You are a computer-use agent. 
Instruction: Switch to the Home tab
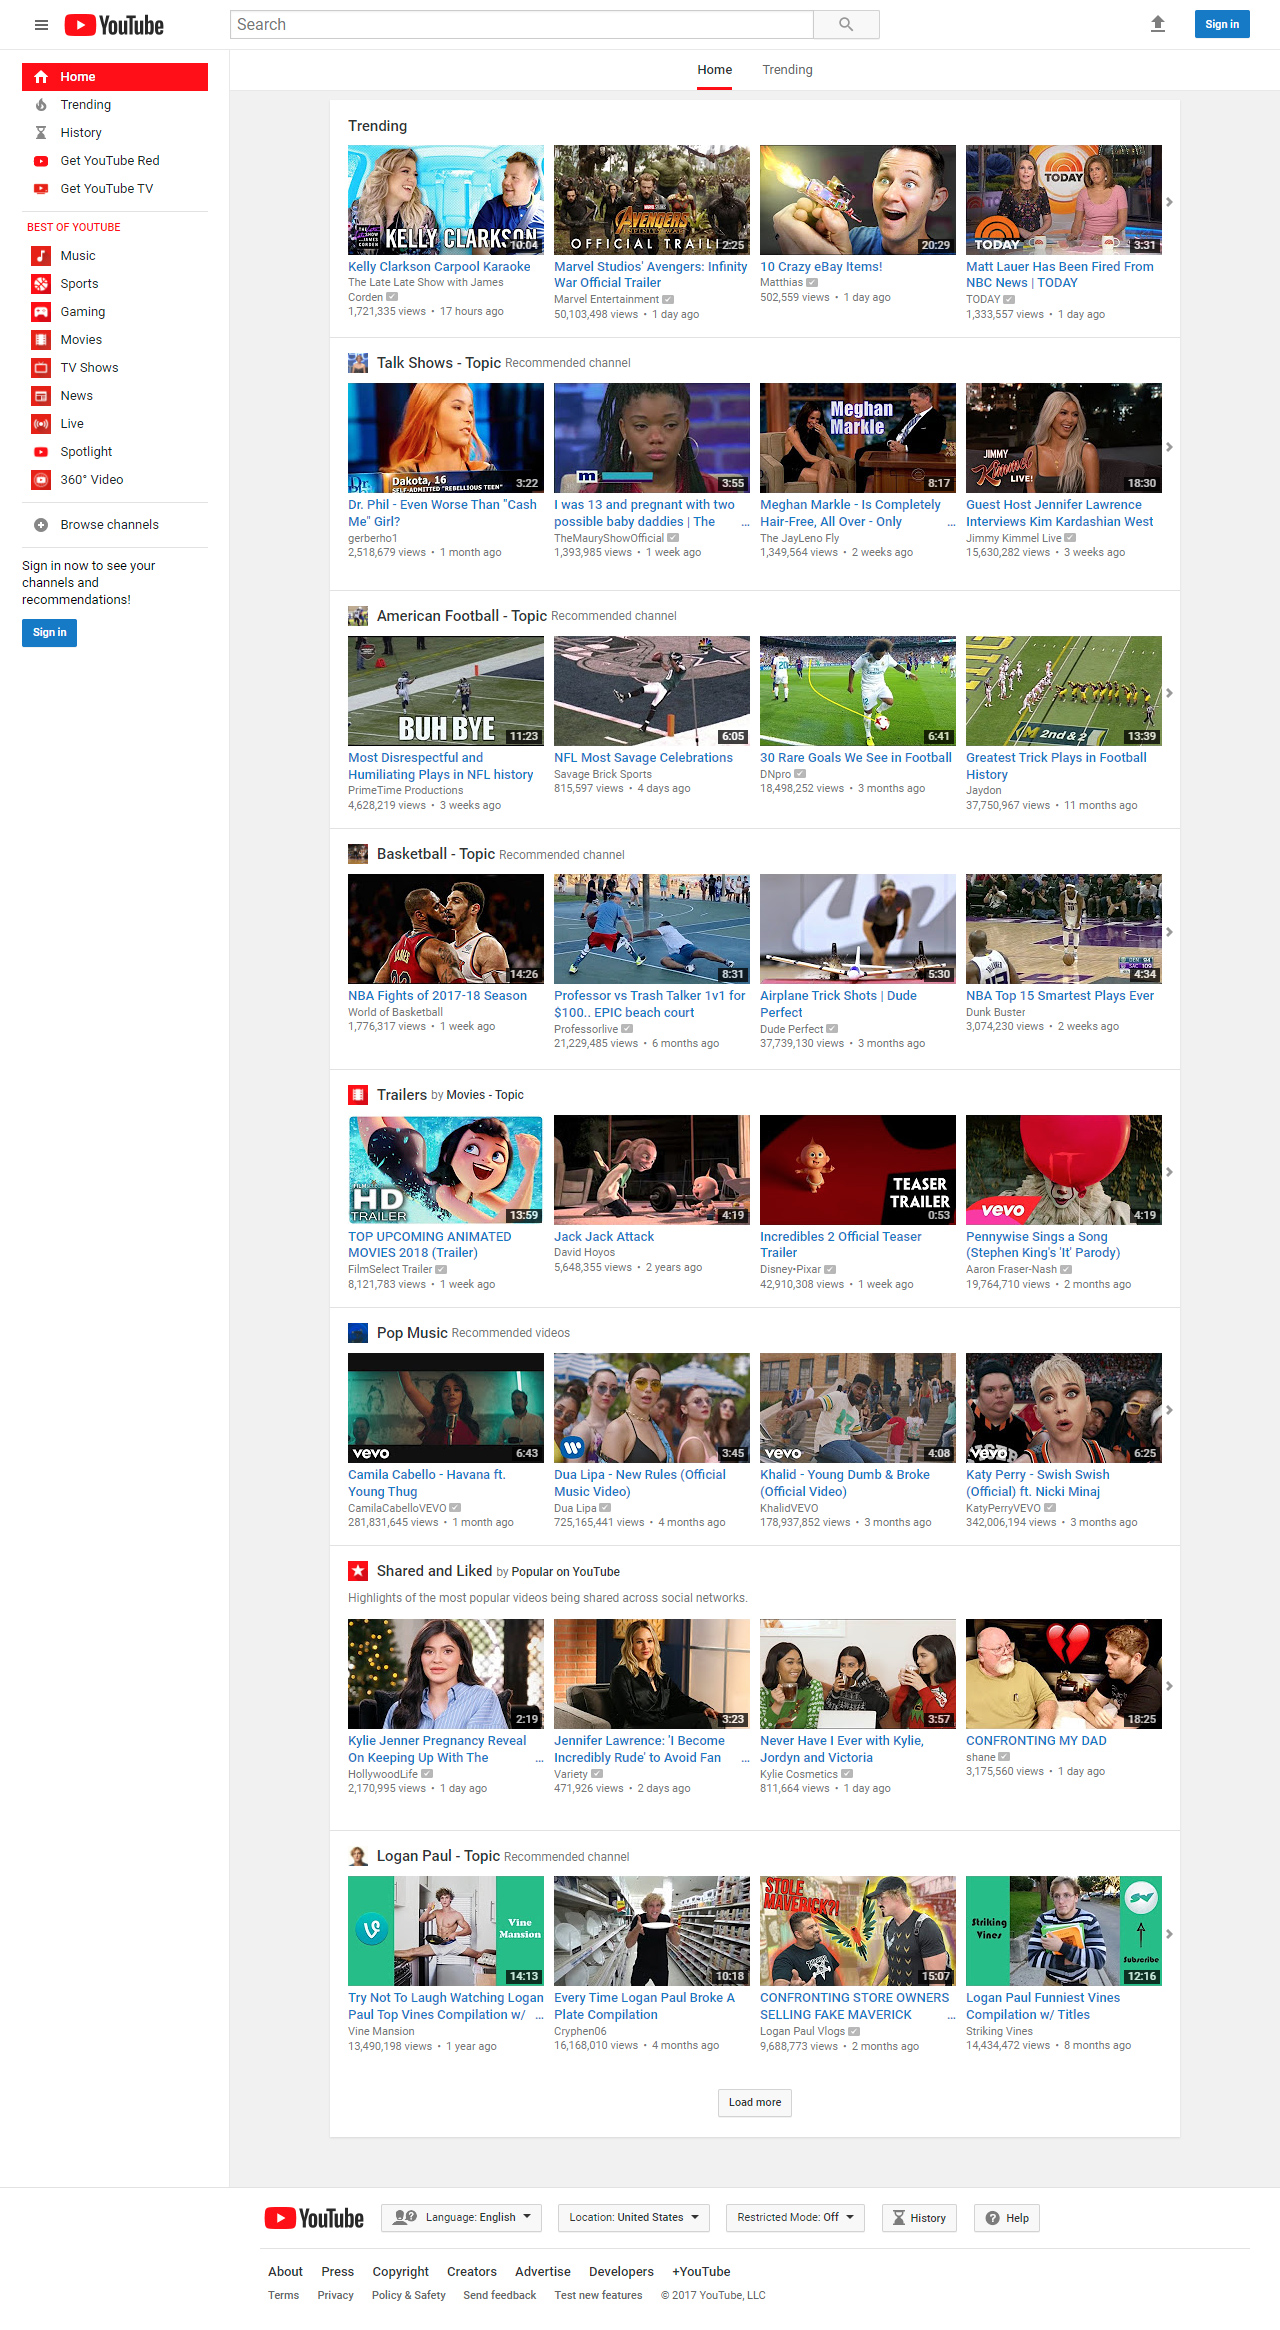(715, 70)
